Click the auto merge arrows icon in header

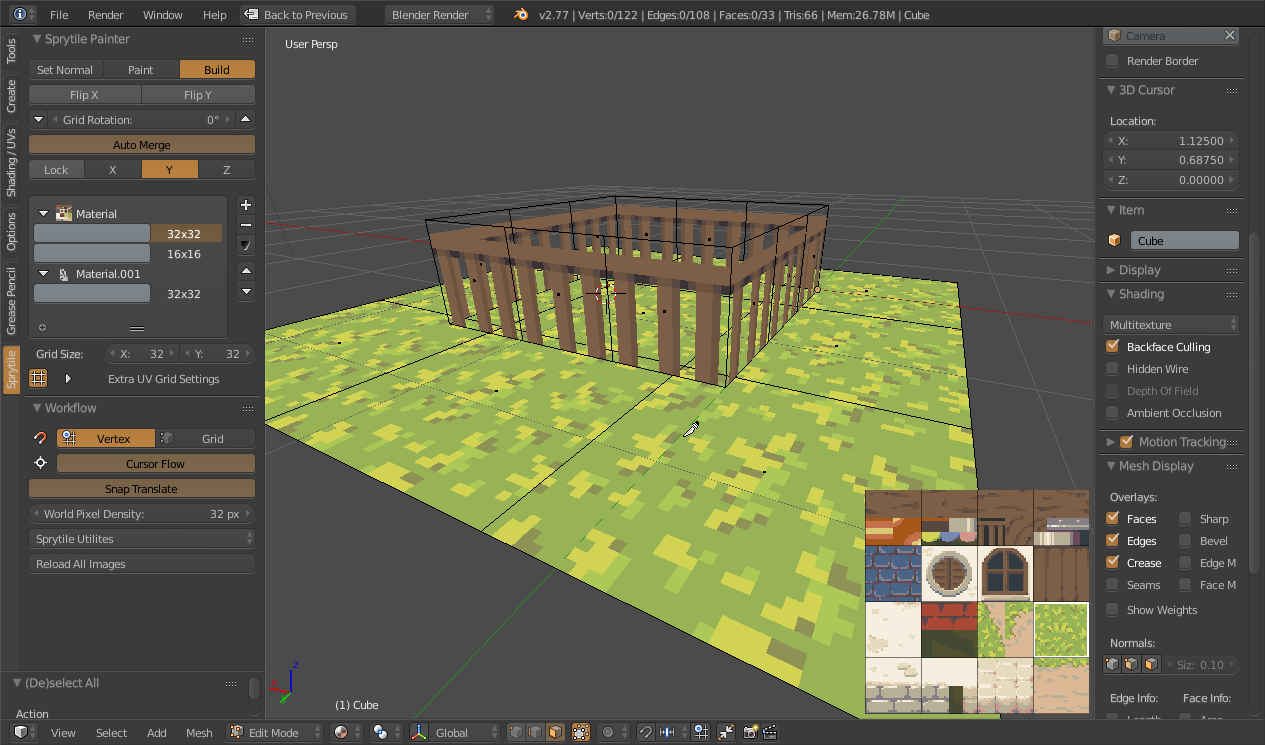click(x=727, y=732)
